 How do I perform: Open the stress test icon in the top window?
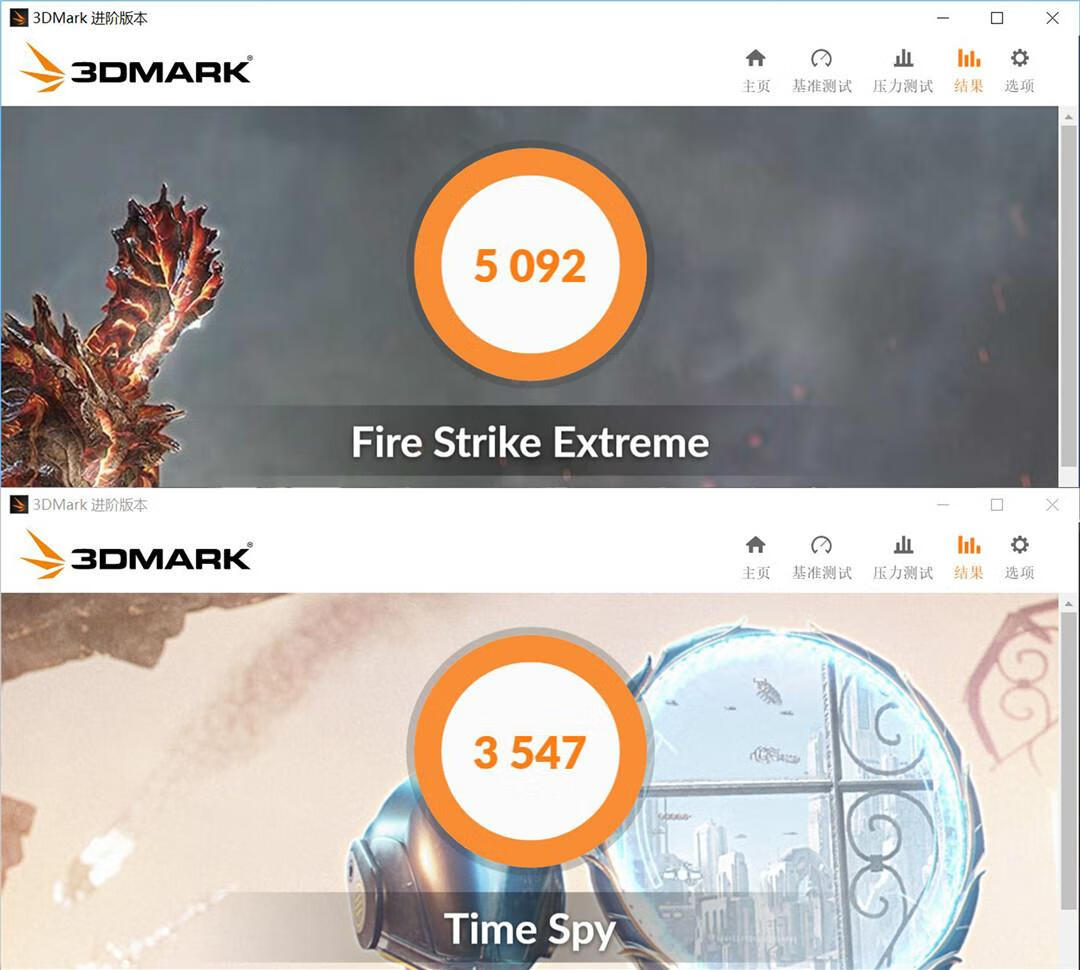pos(903,59)
